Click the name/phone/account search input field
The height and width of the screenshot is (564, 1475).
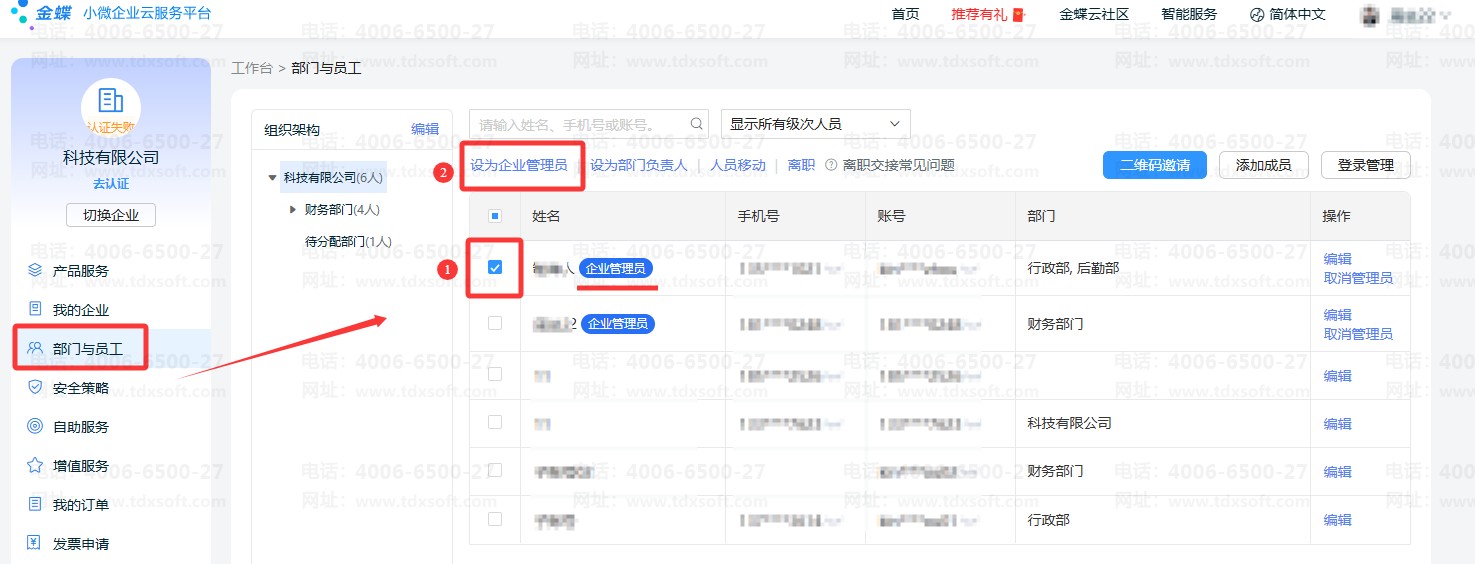click(x=578, y=124)
